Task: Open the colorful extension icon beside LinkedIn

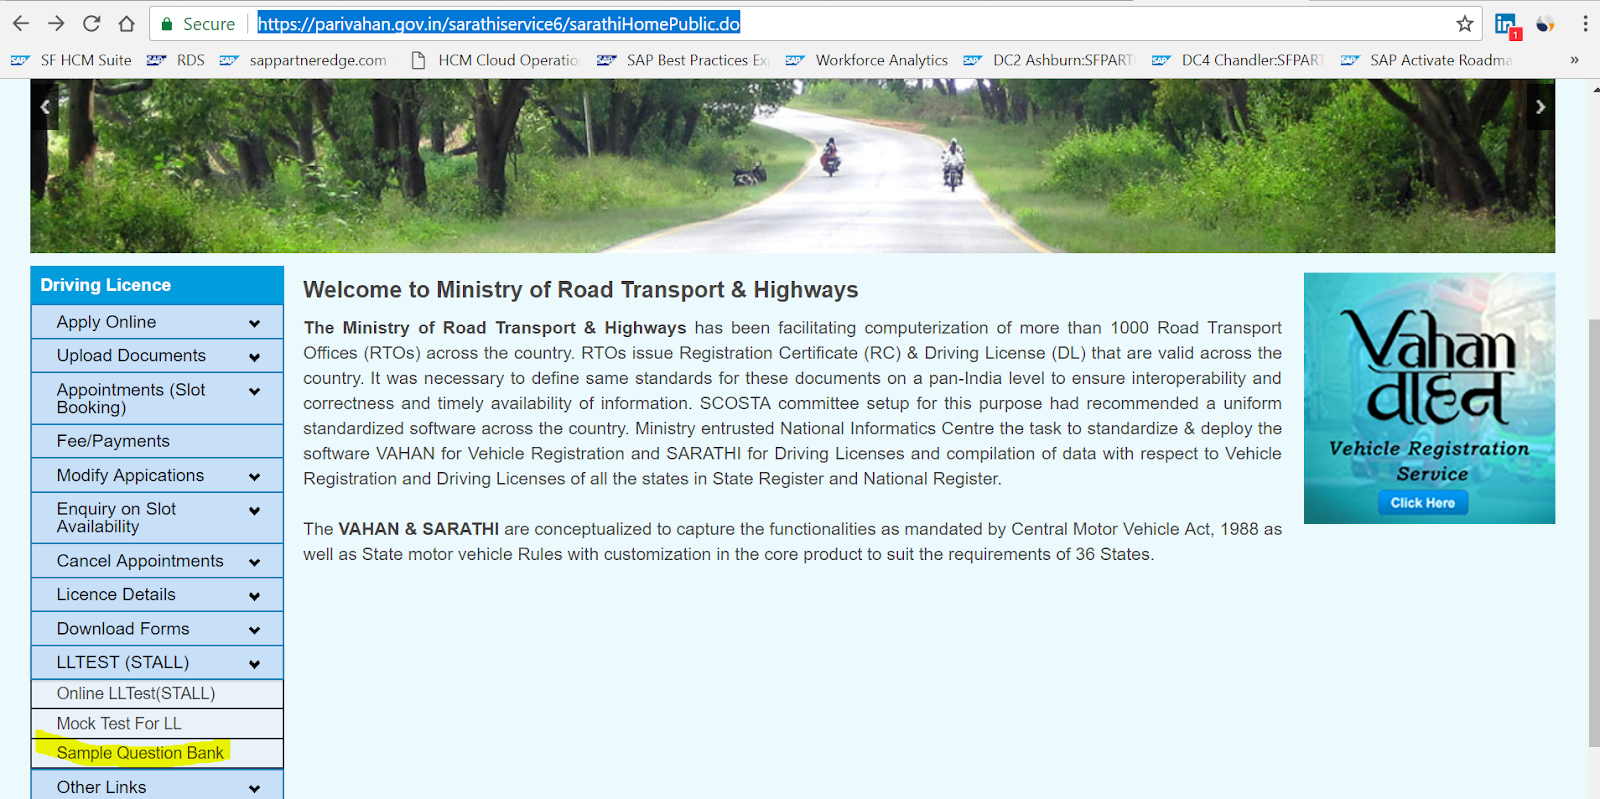Action: pyautogui.click(x=1545, y=24)
